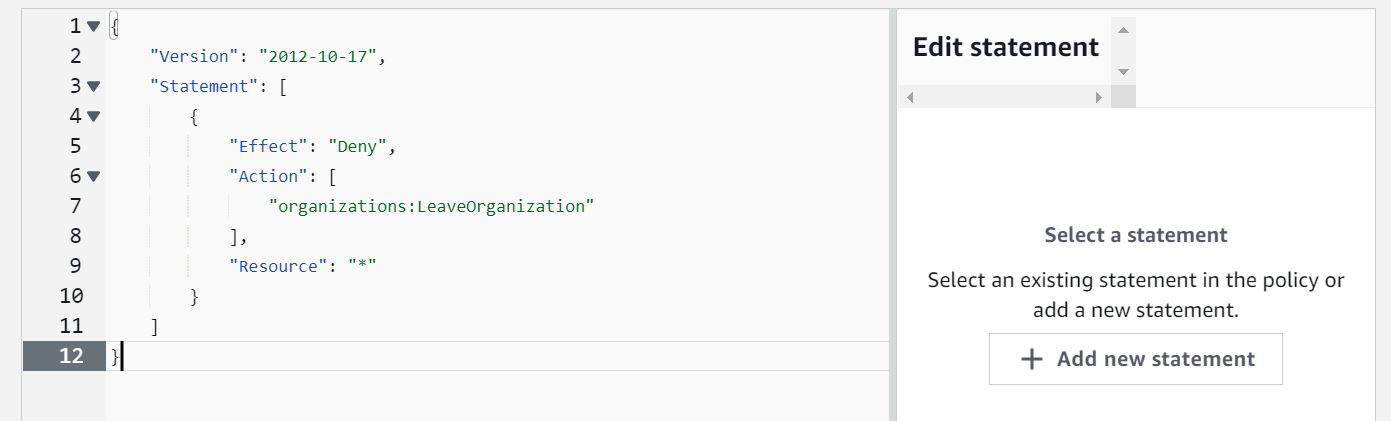
Task: Click the horizontal scrollbar track under Edit statement
Action: click(x=1004, y=97)
